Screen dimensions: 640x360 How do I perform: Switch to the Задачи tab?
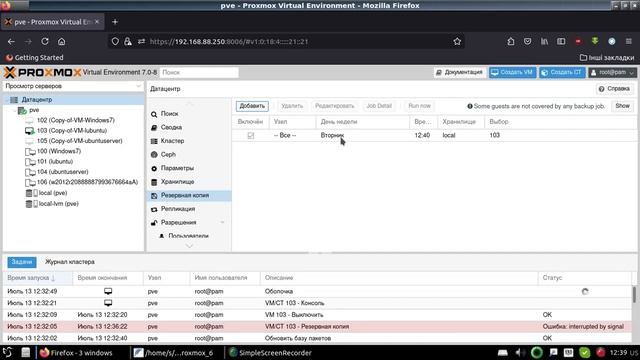pos(22,262)
